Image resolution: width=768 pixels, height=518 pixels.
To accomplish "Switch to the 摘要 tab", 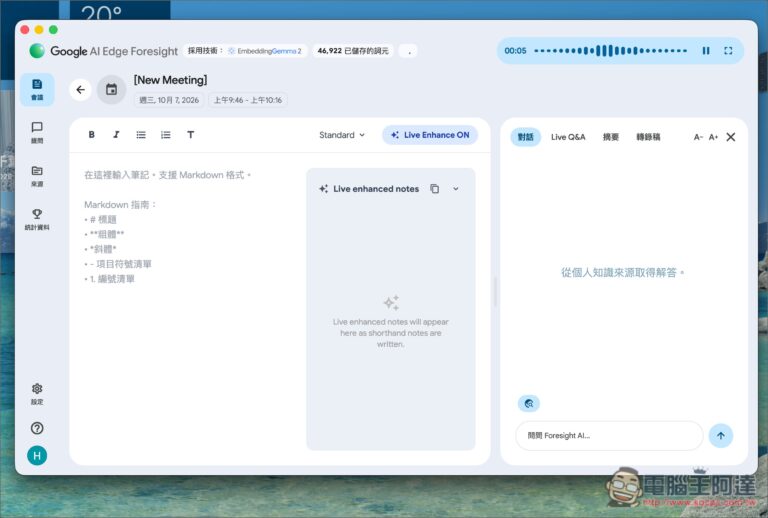I will [611, 137].
